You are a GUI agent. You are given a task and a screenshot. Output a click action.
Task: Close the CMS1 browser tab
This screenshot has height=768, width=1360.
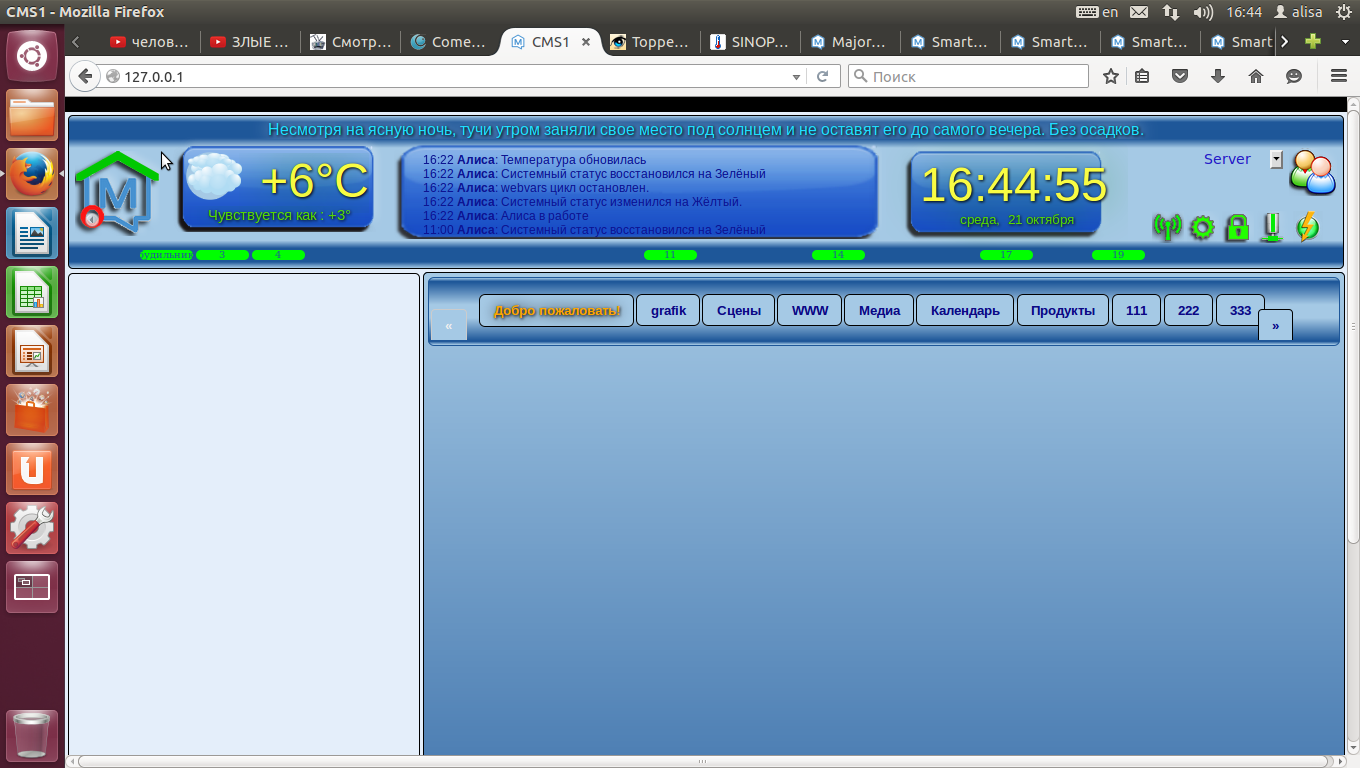point(586,42)
